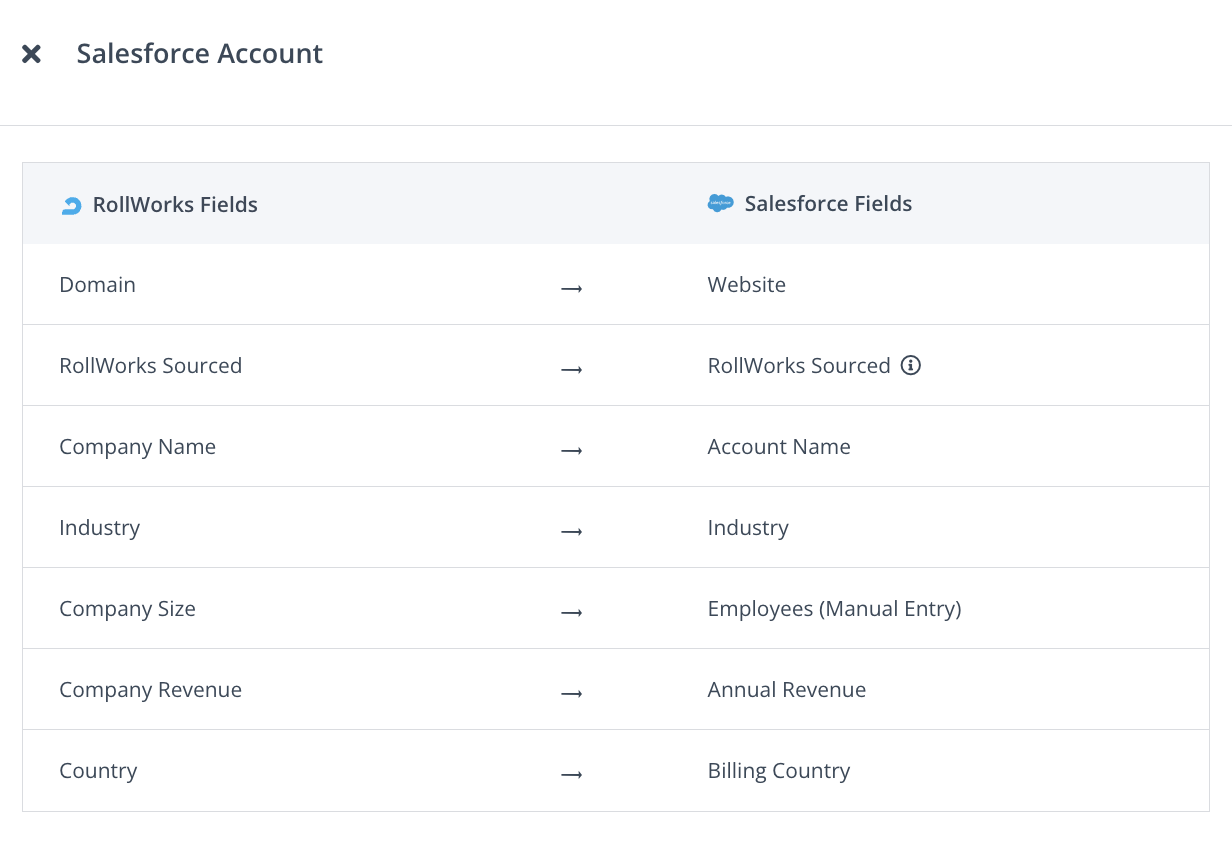
Task: Select the Annual Revenue field
Action: click(786, 690)
